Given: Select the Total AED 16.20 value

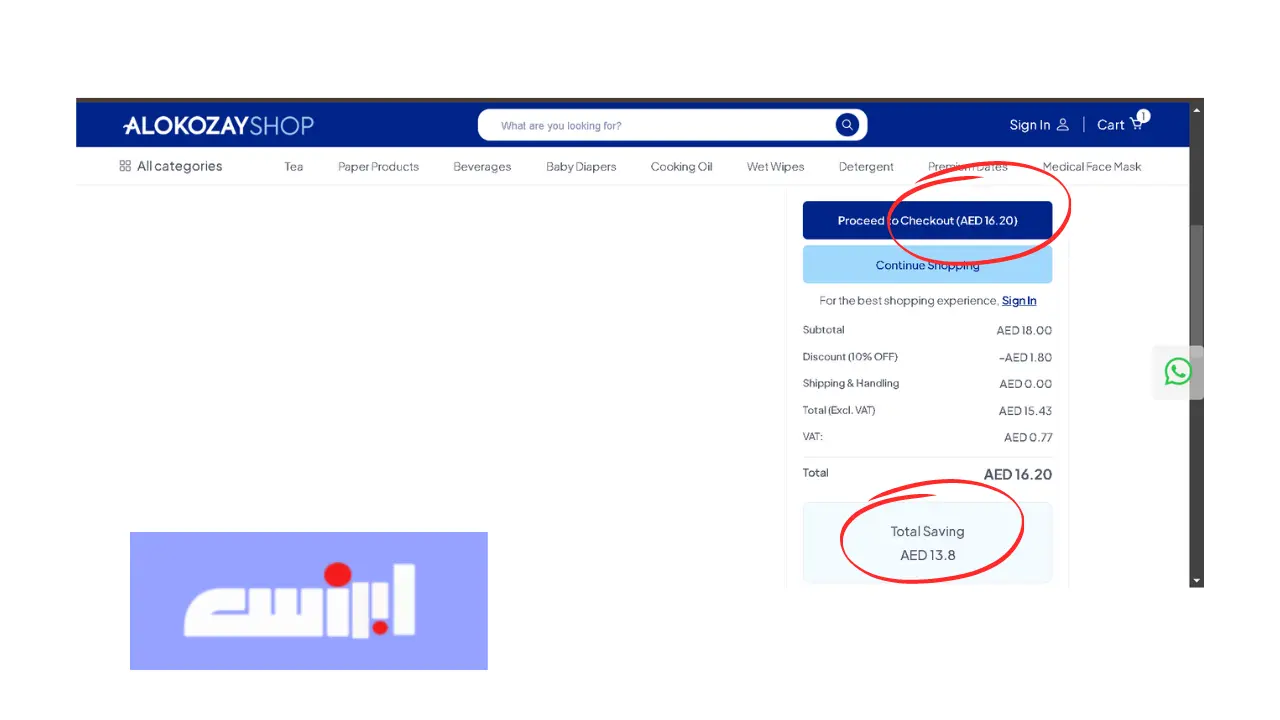Looking at the screenshot, I should (x=1018, y=475).
